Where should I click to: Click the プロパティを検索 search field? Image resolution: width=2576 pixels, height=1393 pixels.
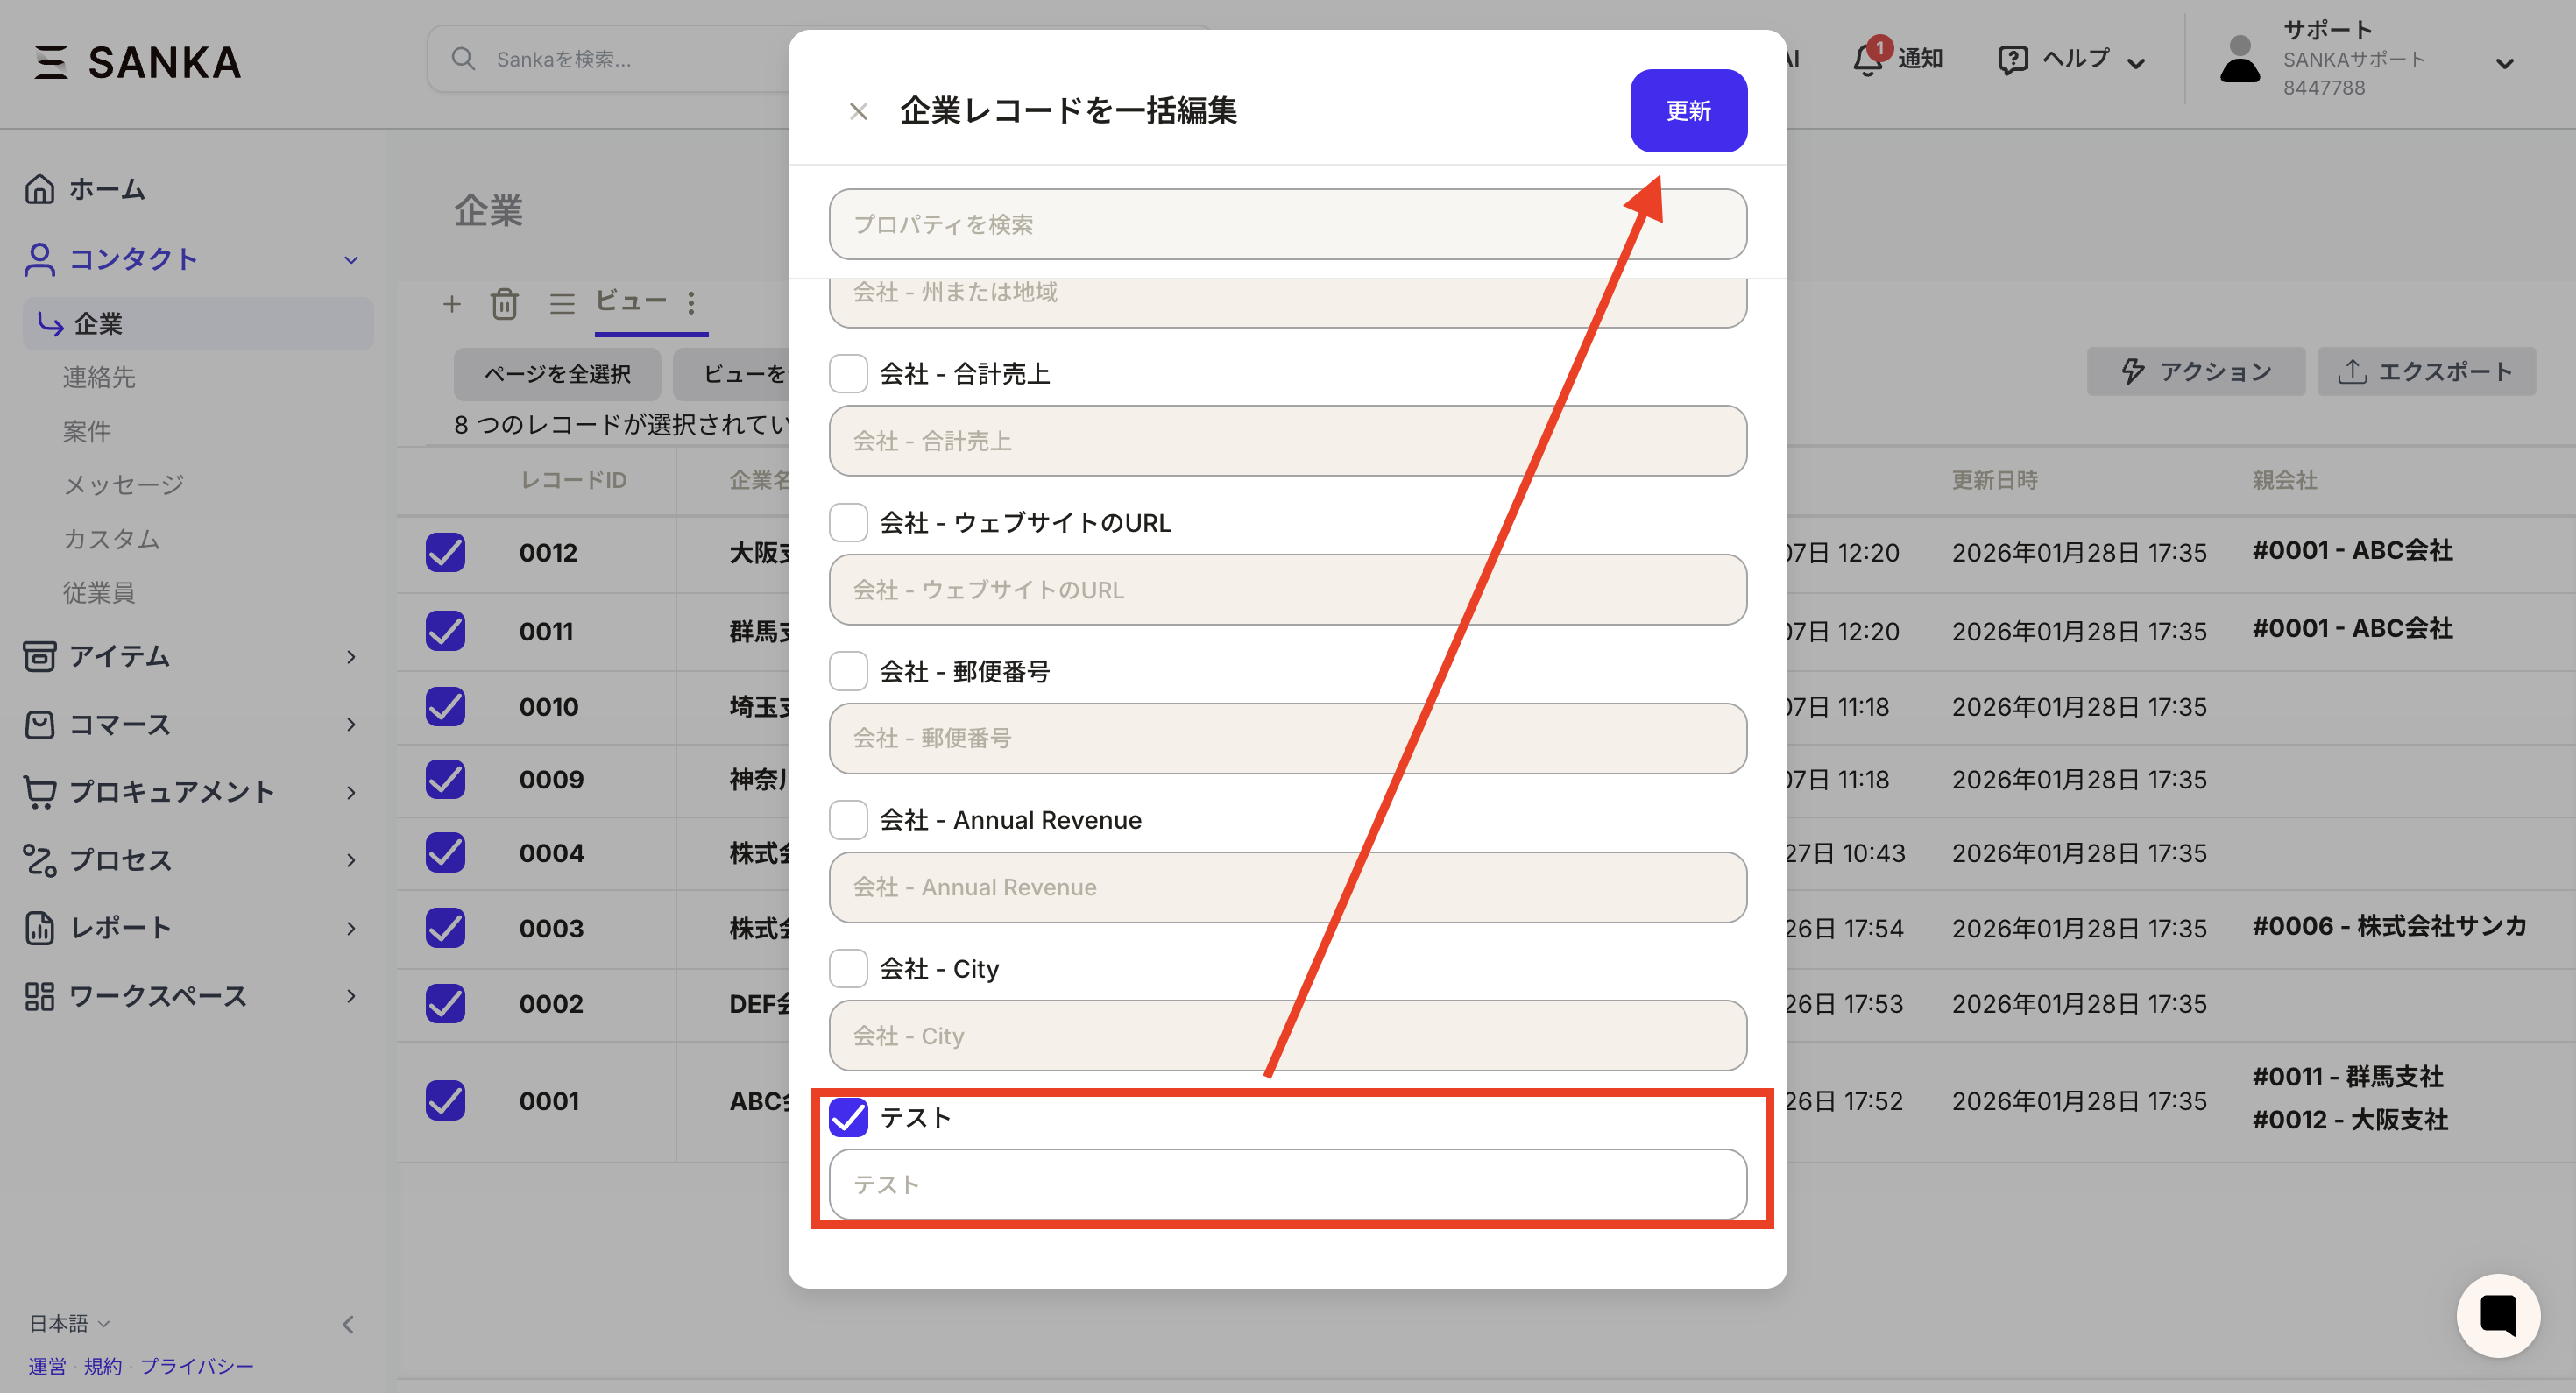pos(1287,224)
